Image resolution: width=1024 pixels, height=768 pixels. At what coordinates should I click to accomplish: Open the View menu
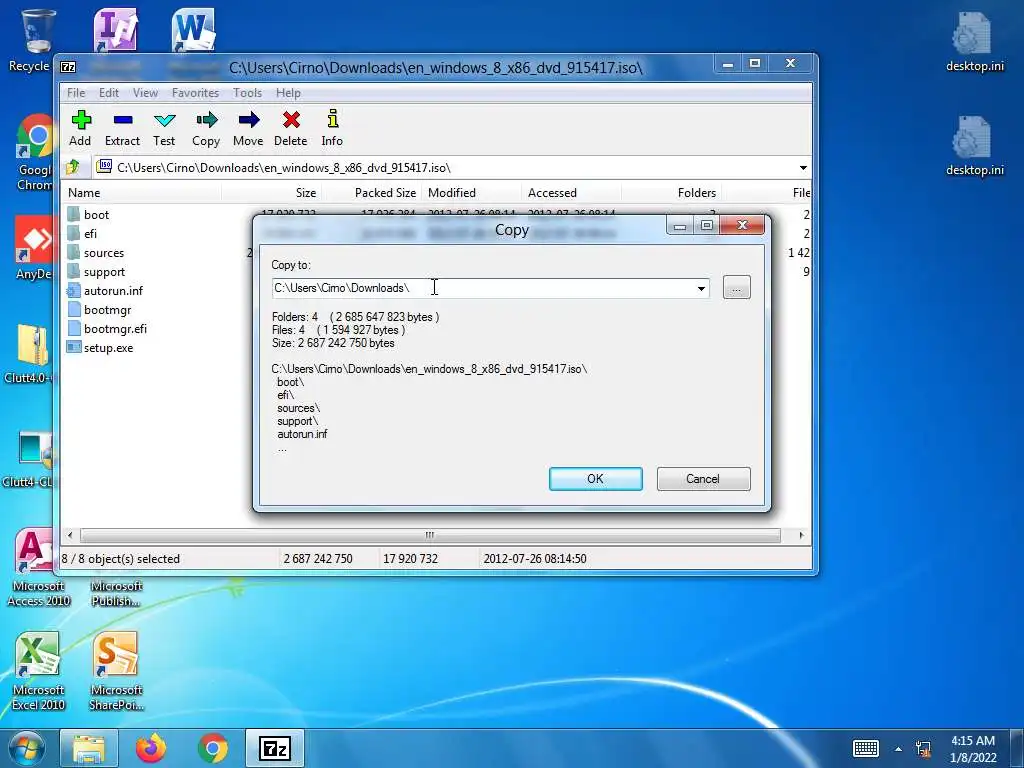coord(146,93)
